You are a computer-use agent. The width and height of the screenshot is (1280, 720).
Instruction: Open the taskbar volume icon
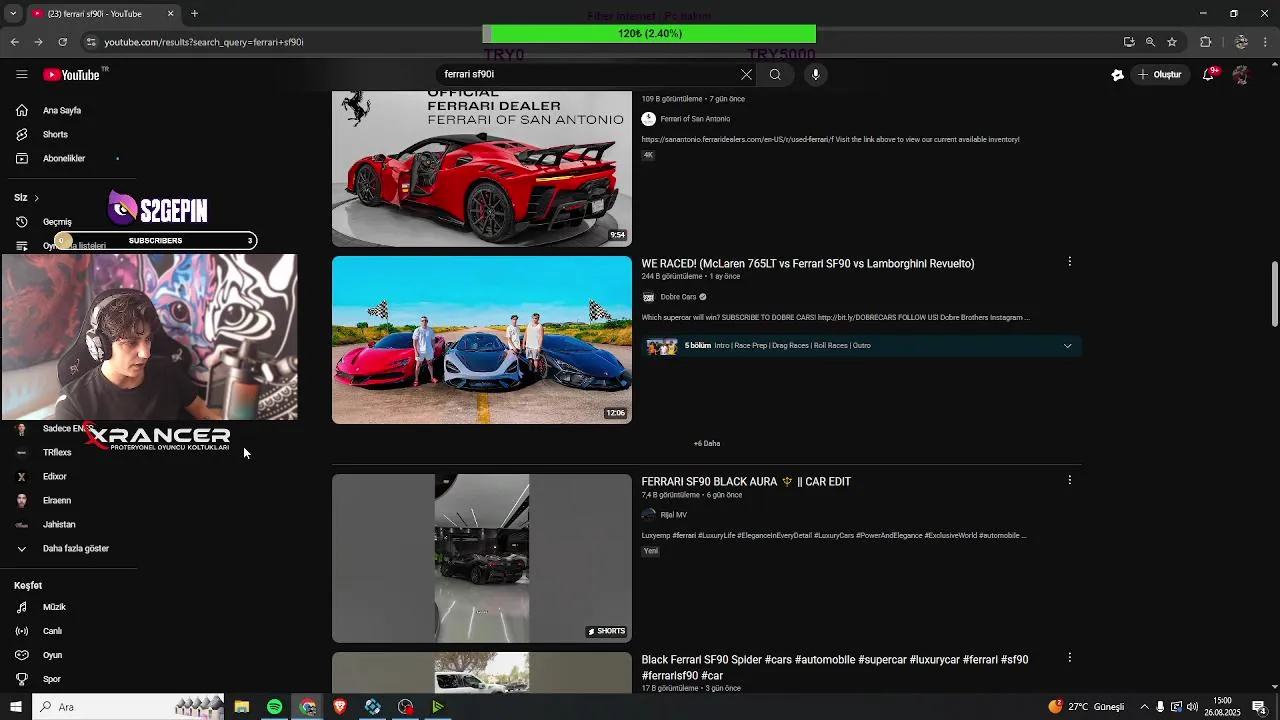pyautogui.click(x=1192, y=707)
